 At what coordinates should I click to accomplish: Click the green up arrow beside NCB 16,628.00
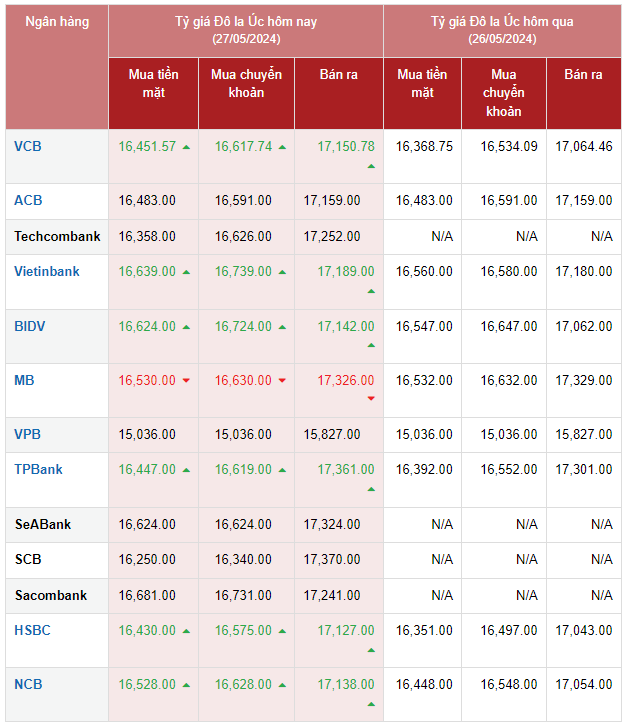click(x=282, y=685)
